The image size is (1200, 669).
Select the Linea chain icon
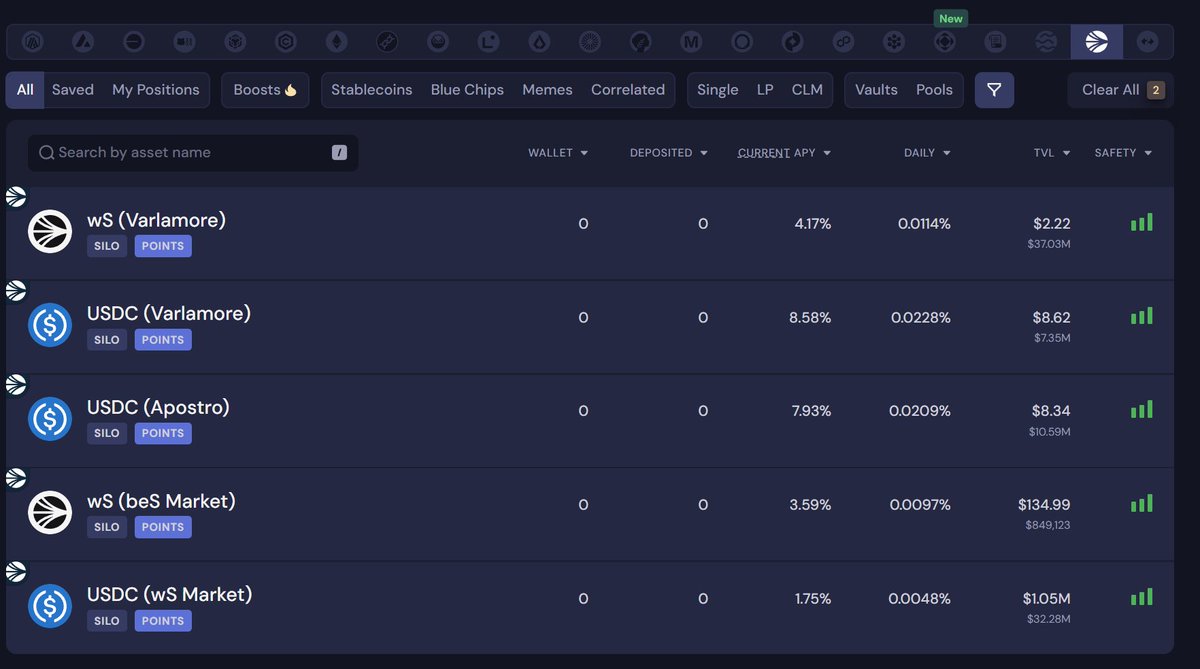489,42
